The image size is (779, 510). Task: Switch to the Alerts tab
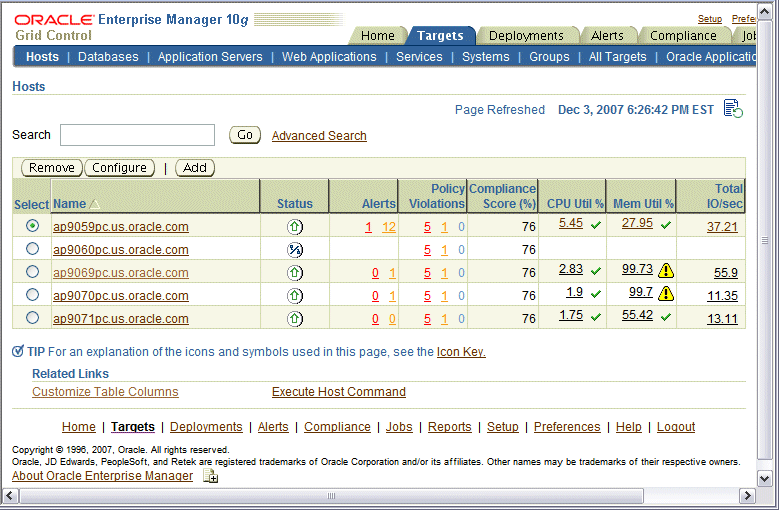point(607,36)
